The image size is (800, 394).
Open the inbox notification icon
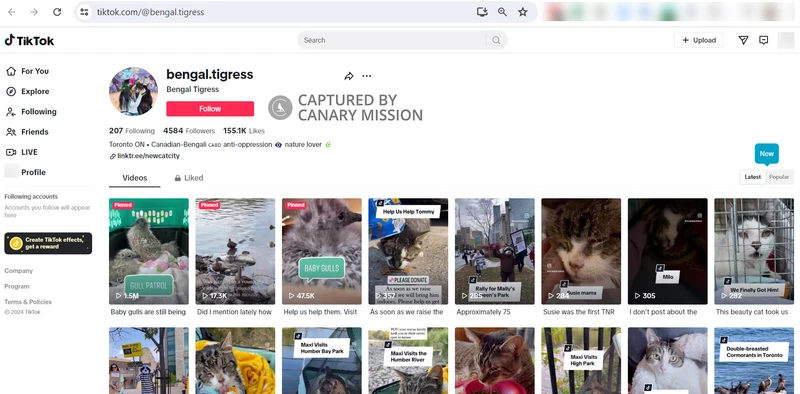click(x=763, y=40)
